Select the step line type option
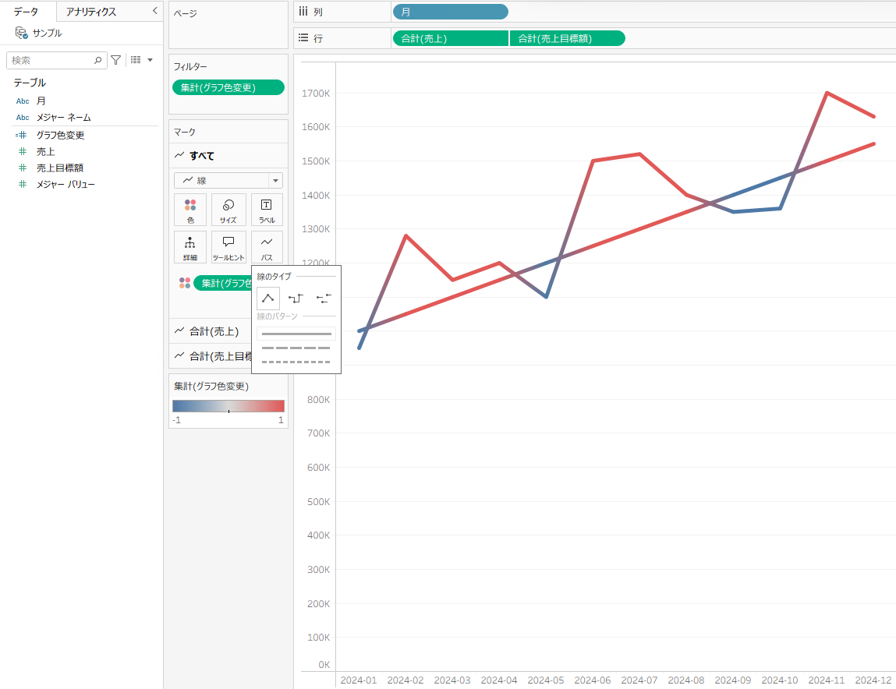 click(x=295, y=298)
